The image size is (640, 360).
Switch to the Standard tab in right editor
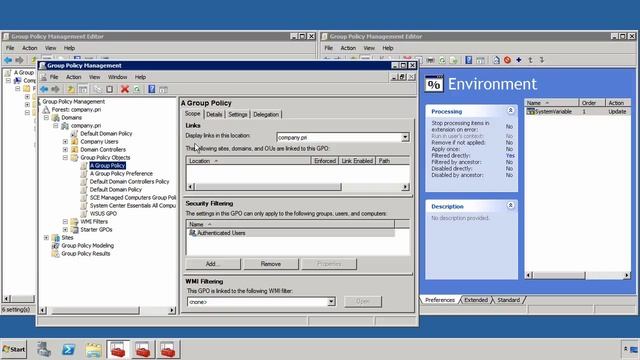tap(509, 300)
